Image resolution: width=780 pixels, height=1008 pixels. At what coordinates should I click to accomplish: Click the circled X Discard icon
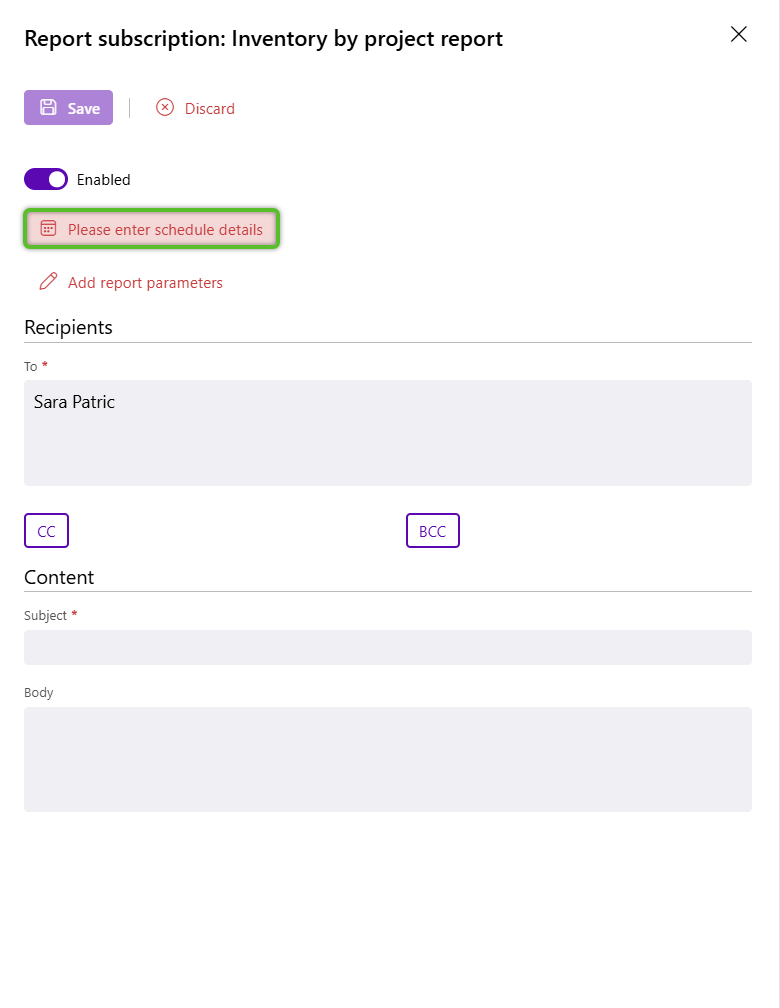point(165,108)
